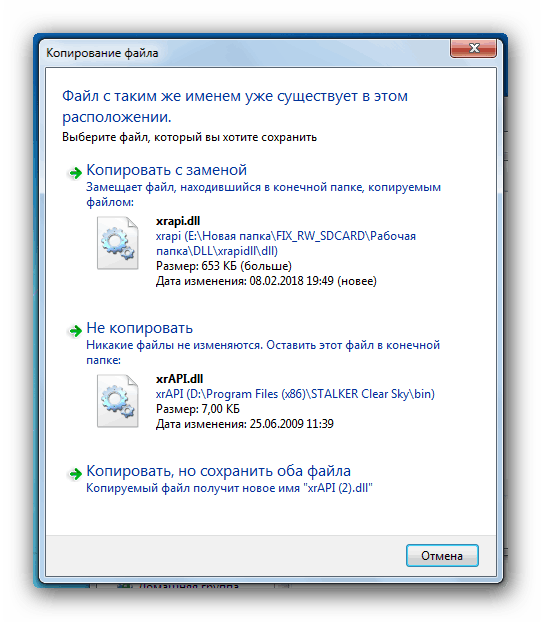Choose the "Не копировать" option title
Viewport: 542px width, 622px height.
pyautogui.click(x=140, y=328)
